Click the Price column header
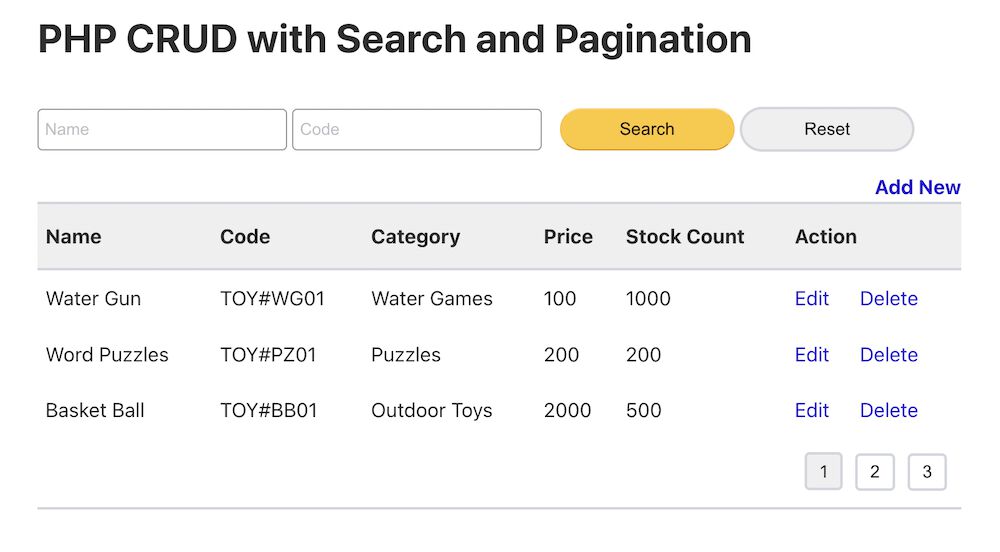Screen dimensions: 1000x552 (x=568, y=237)
